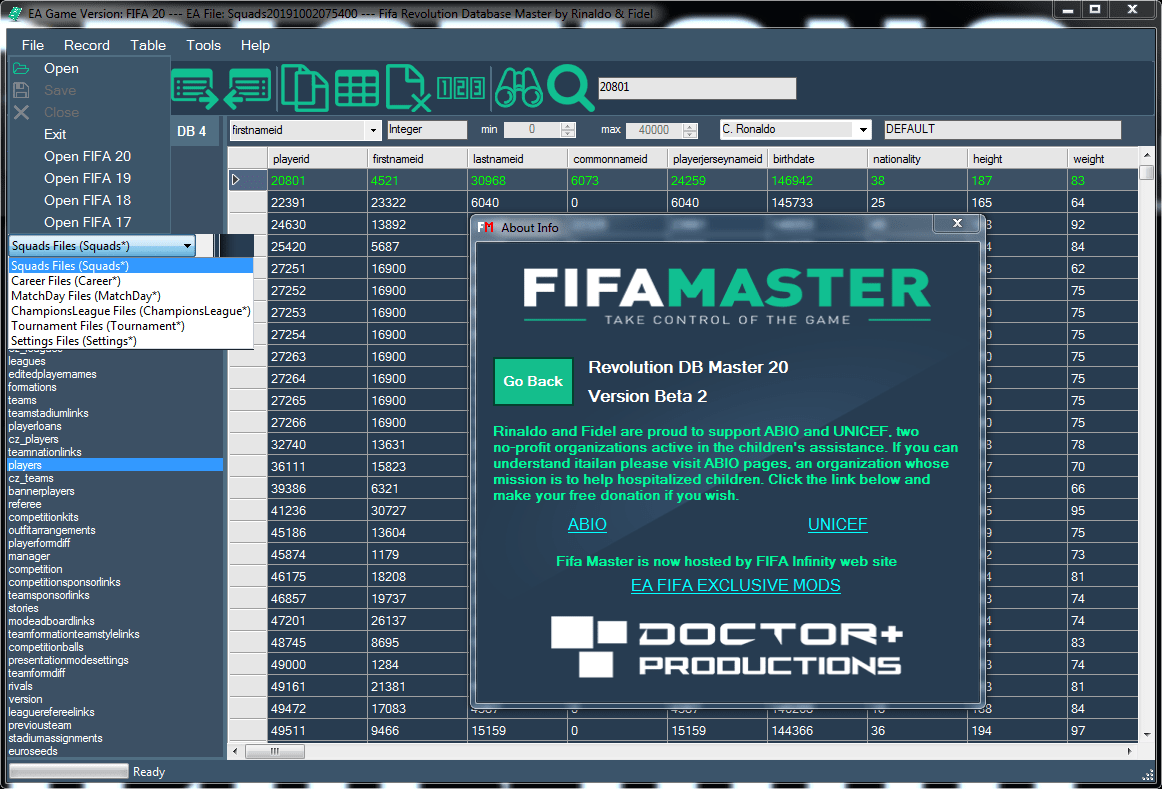
Task: Click the resize grip in the status bar corner
Action: pos(1148,776)
